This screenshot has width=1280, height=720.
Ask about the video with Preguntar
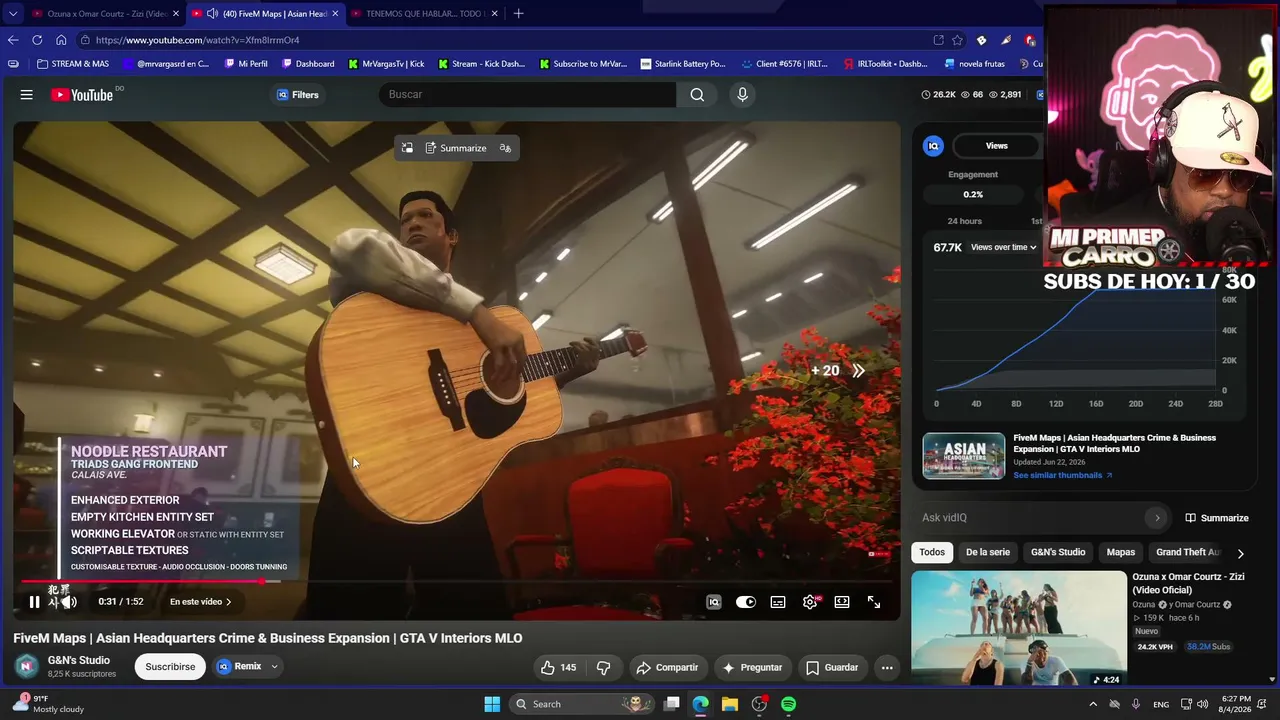coord(752,667)
